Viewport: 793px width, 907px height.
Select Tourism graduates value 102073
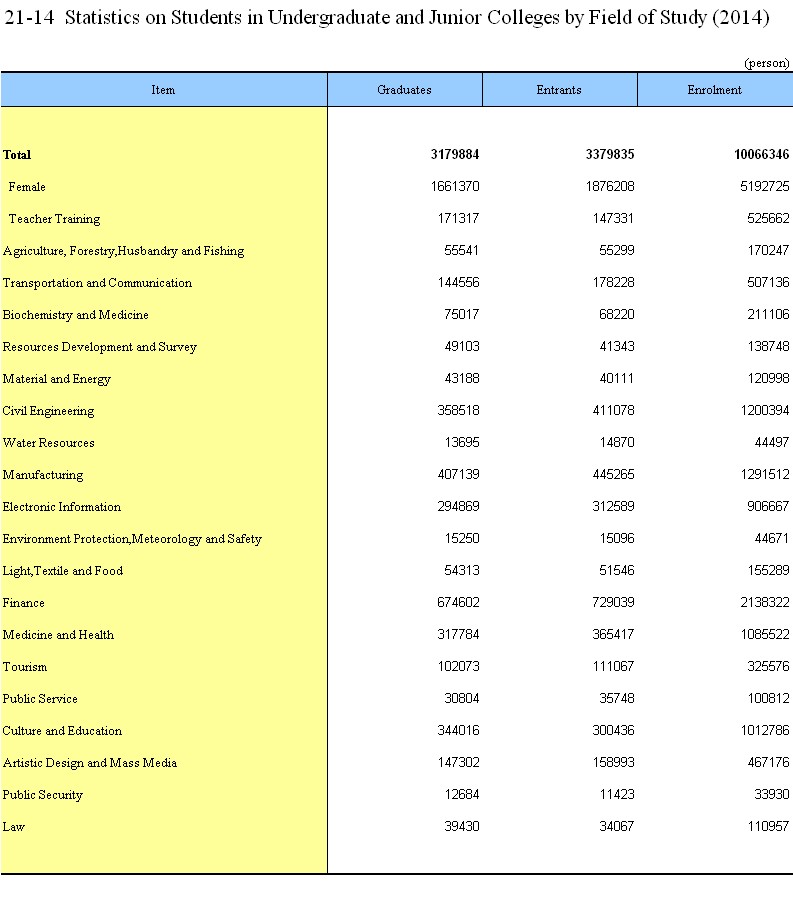click(459, 666)
